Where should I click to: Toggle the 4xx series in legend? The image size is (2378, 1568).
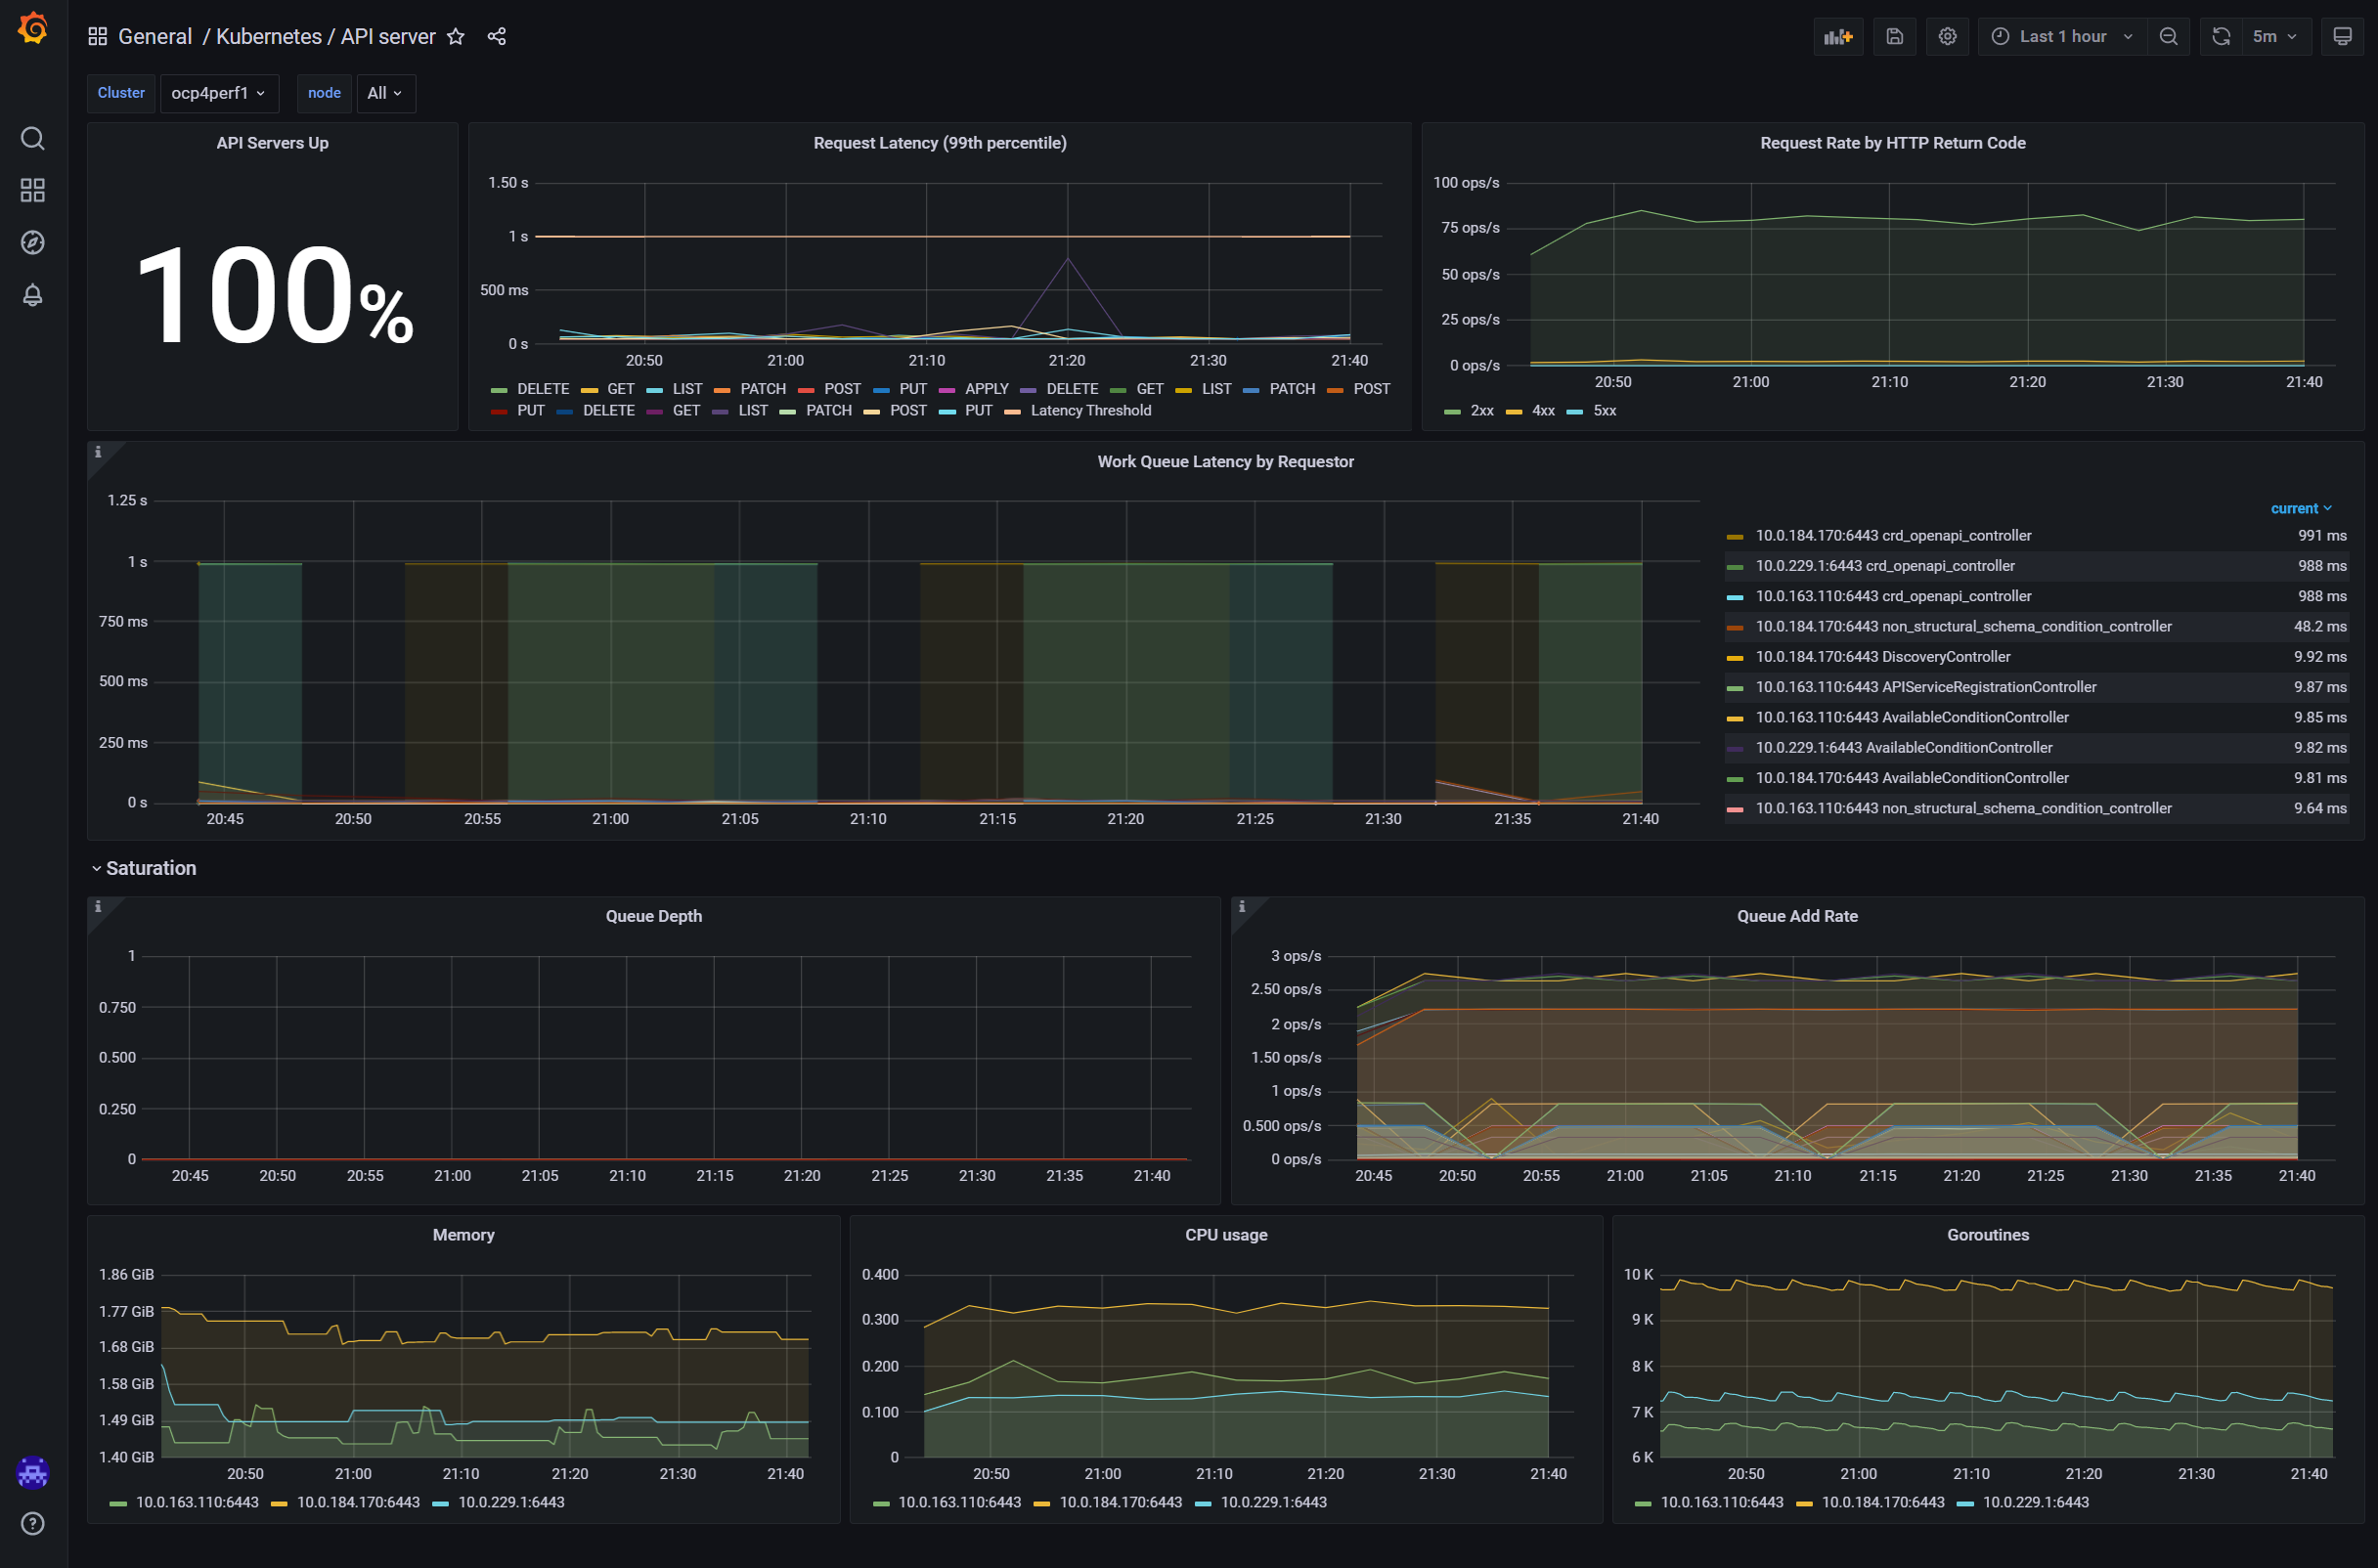tap(1542, 411)
